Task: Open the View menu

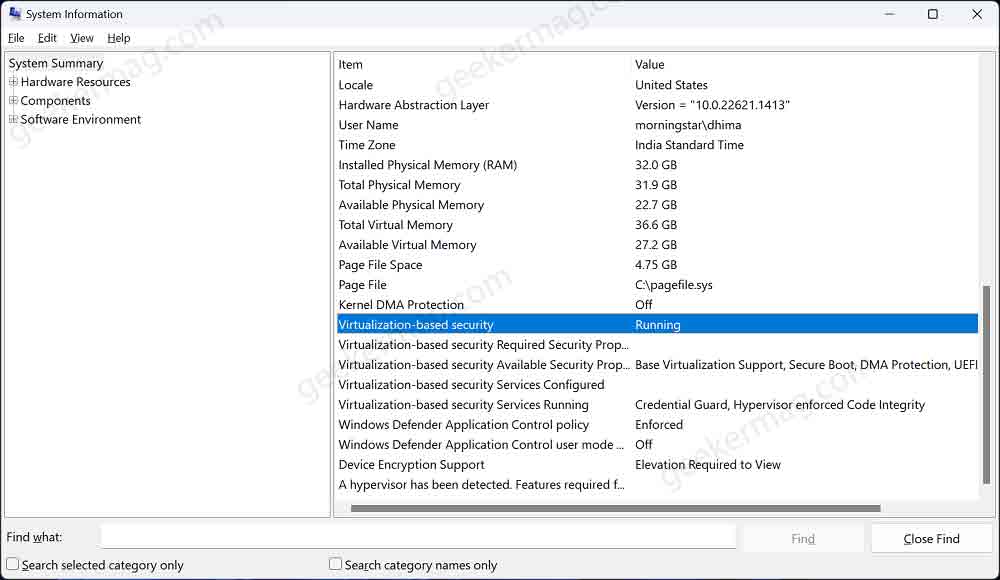Action: (x=82, y=38)
